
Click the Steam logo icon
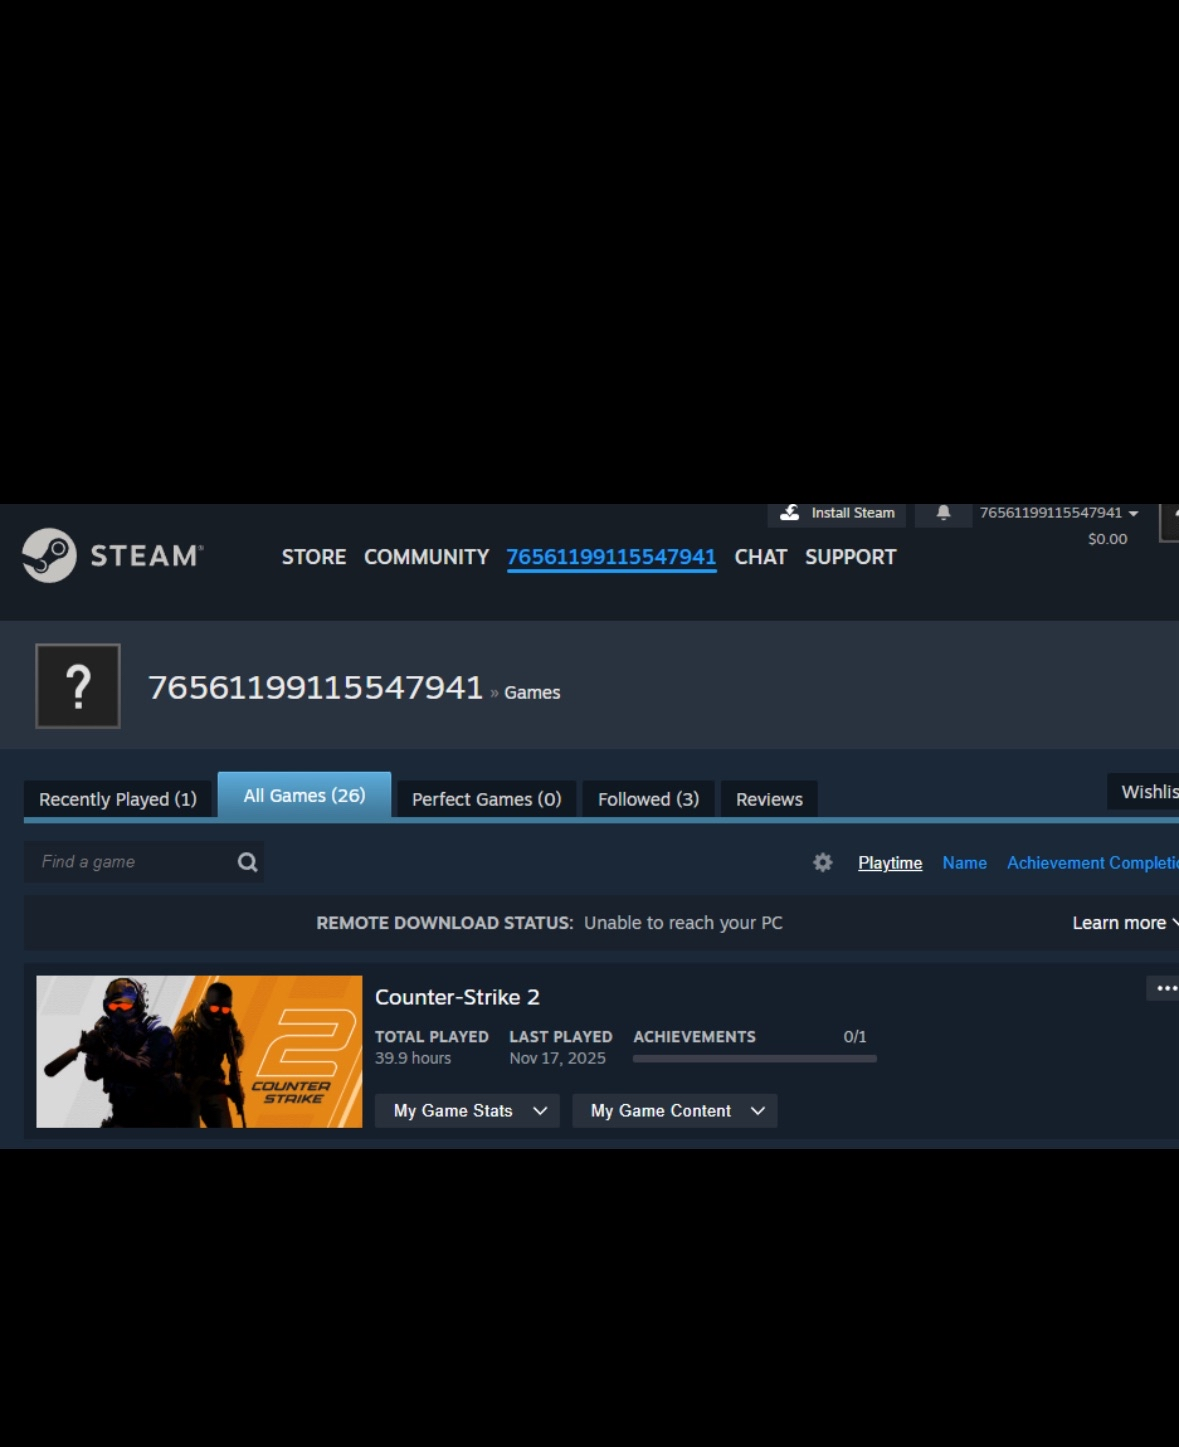[x=50, y=555]
